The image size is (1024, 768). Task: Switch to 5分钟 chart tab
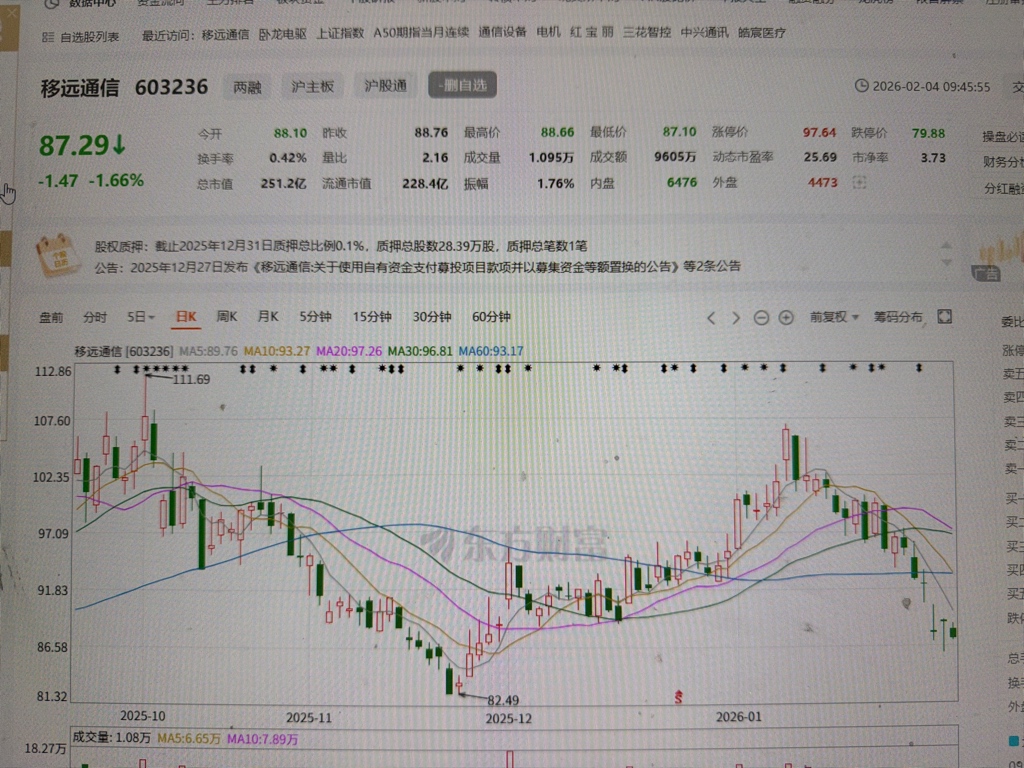(x=315, y=317)
